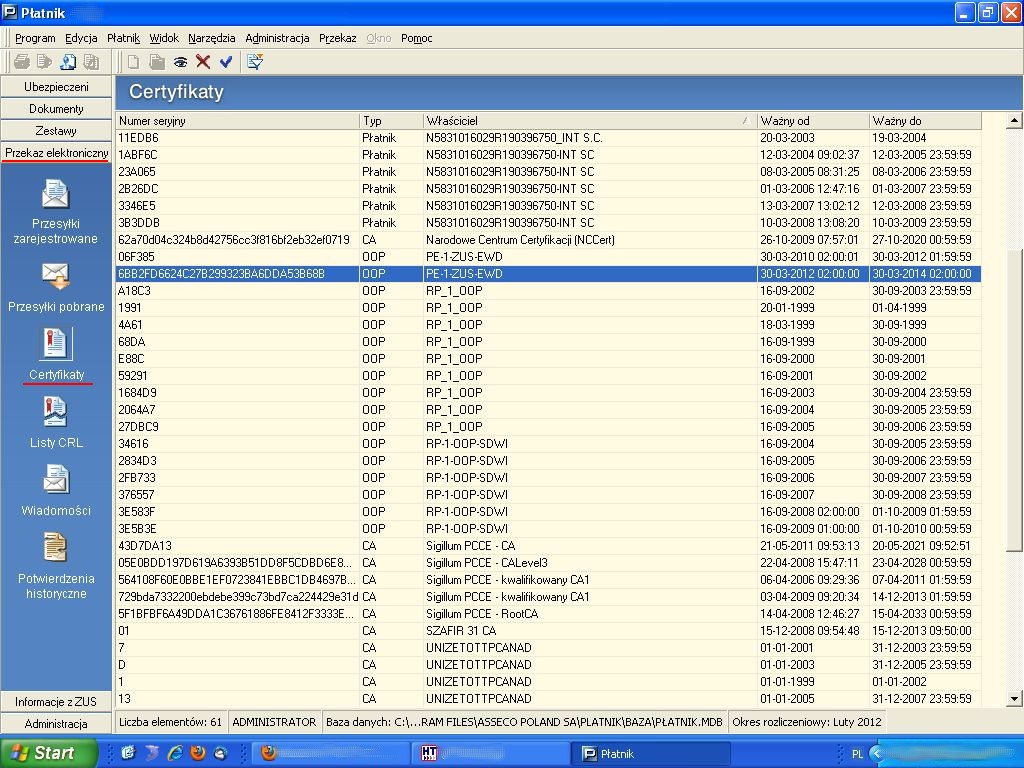The width and height of the screenshot is (1024, 768).
Task: Click the ADMINISTRATOR status bar field
Action: 274,722
